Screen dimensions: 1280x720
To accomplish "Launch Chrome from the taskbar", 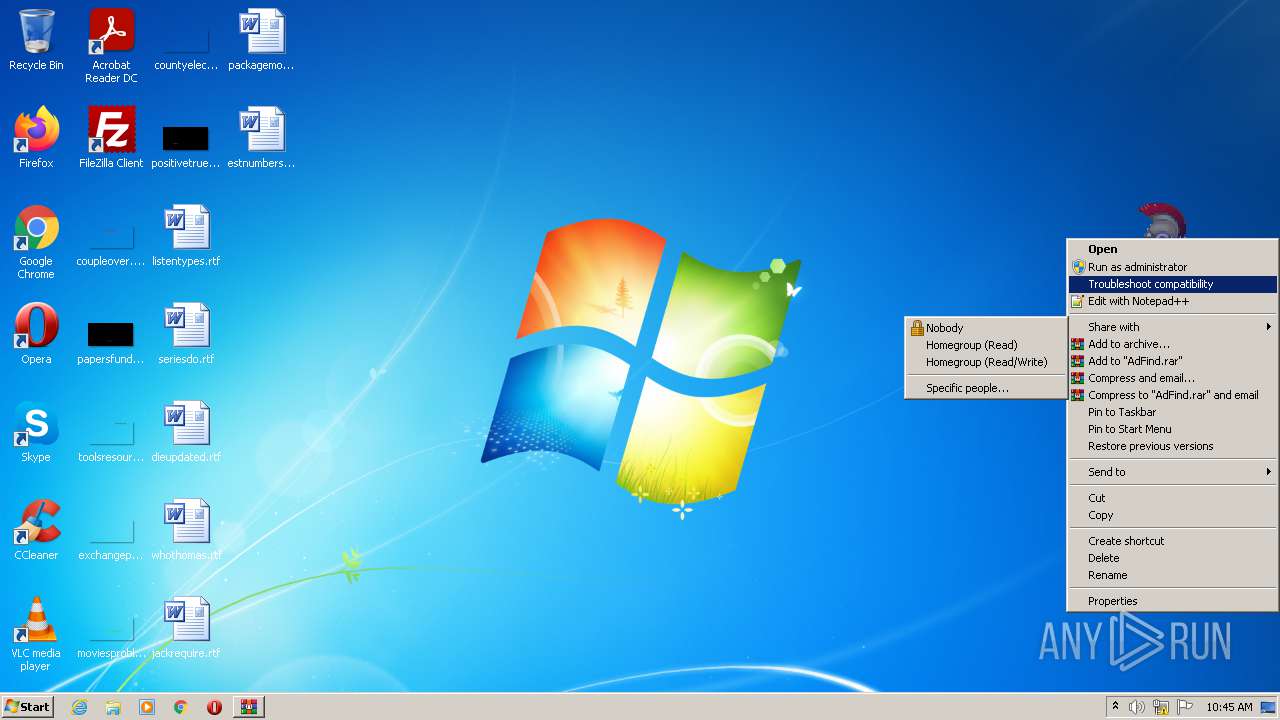I will point(181,707).
